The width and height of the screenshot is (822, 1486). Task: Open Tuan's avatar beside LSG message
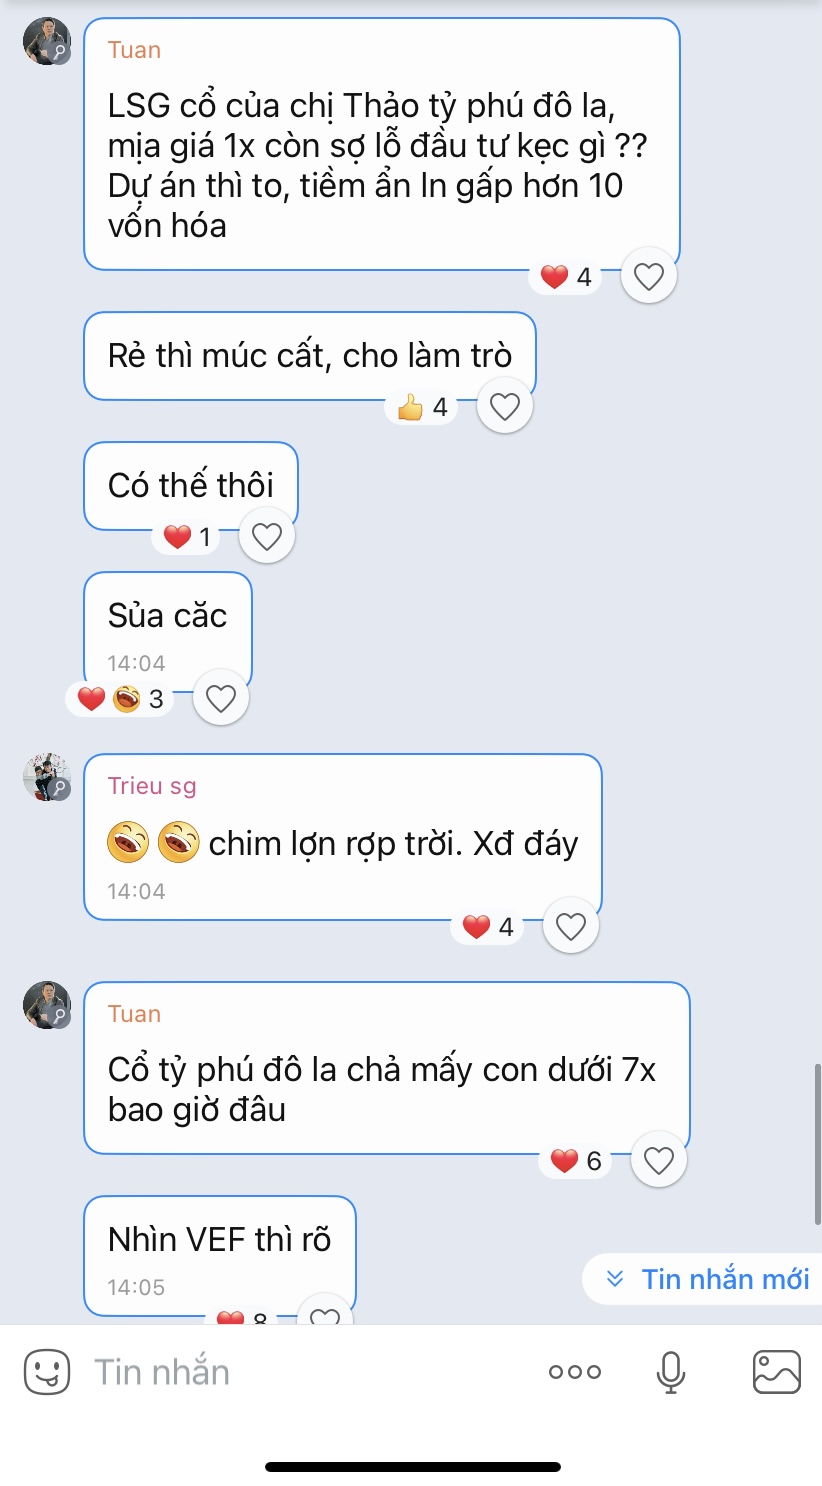[x=47, y=42]
